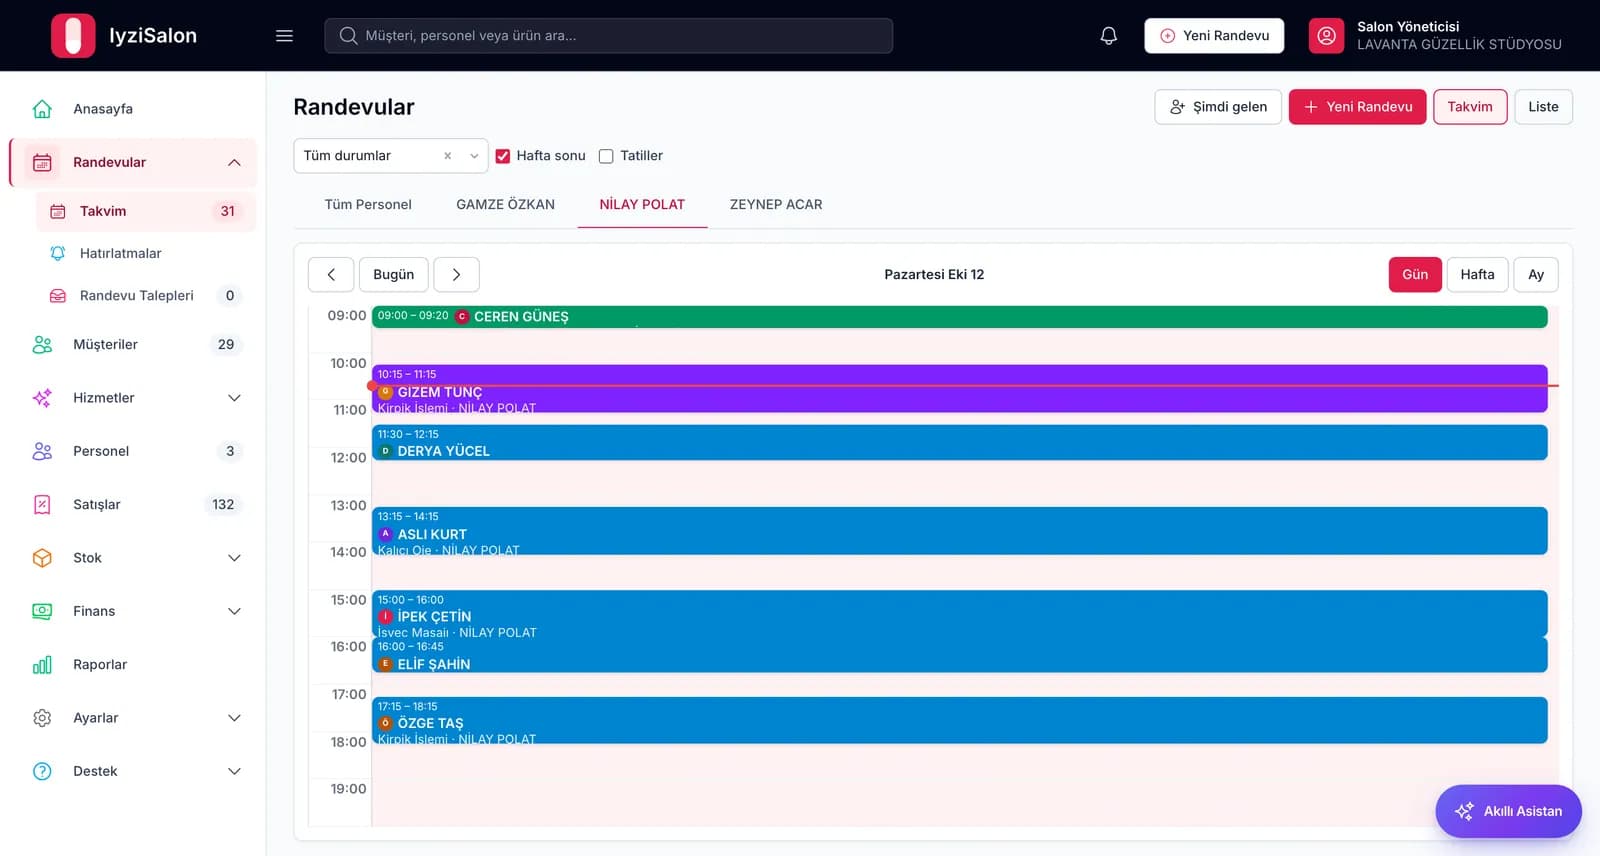1600x856 pixels.
Task: Click the Raporlar bar chart icon
Action: point(42,665)
